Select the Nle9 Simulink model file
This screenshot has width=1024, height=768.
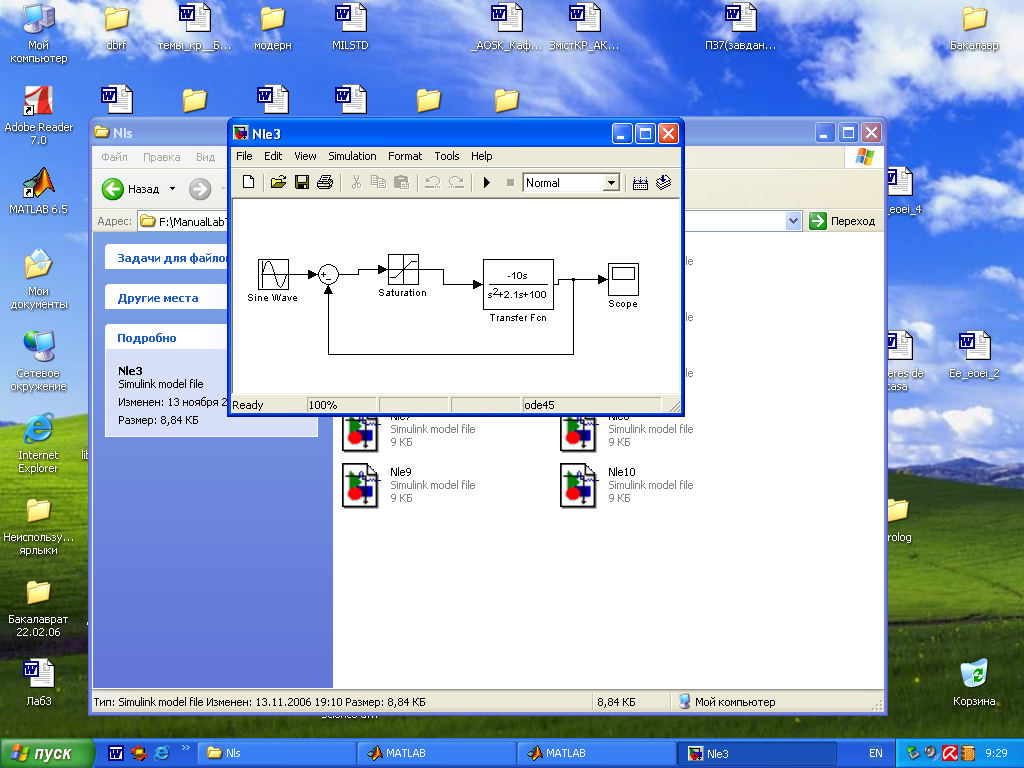point(409,485)
